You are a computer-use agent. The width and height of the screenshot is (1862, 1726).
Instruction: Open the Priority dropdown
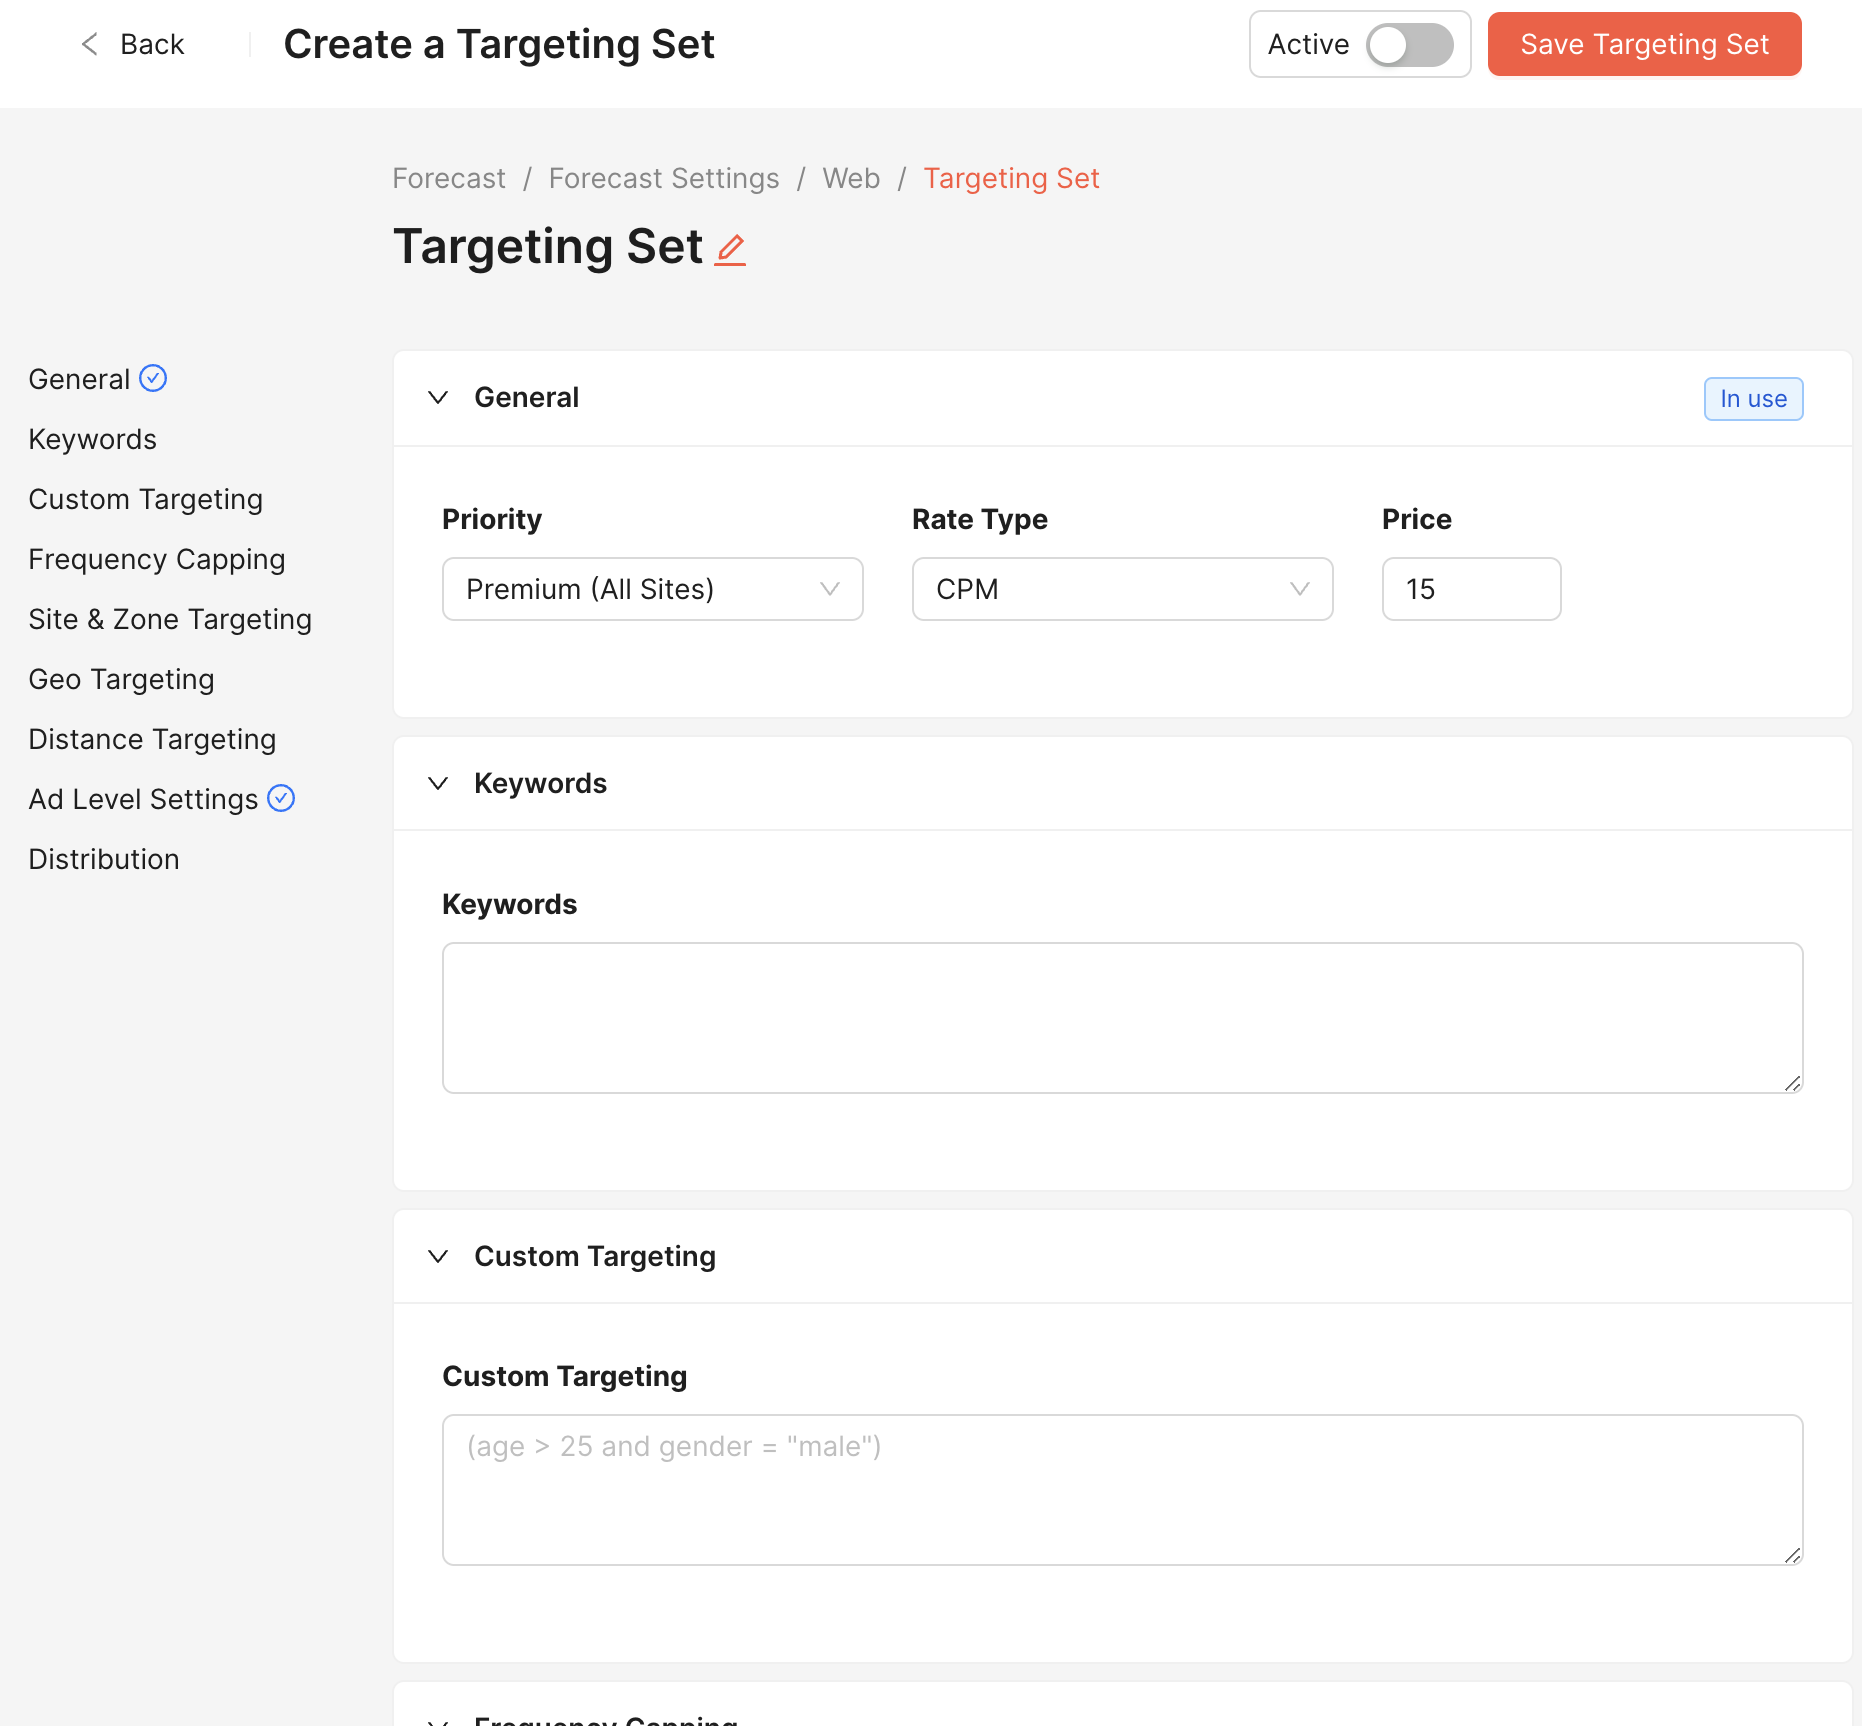pos(653,589)
